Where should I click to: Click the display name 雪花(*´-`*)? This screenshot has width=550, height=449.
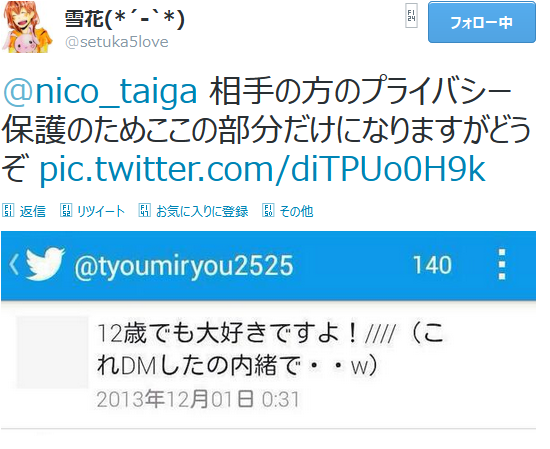125,19
